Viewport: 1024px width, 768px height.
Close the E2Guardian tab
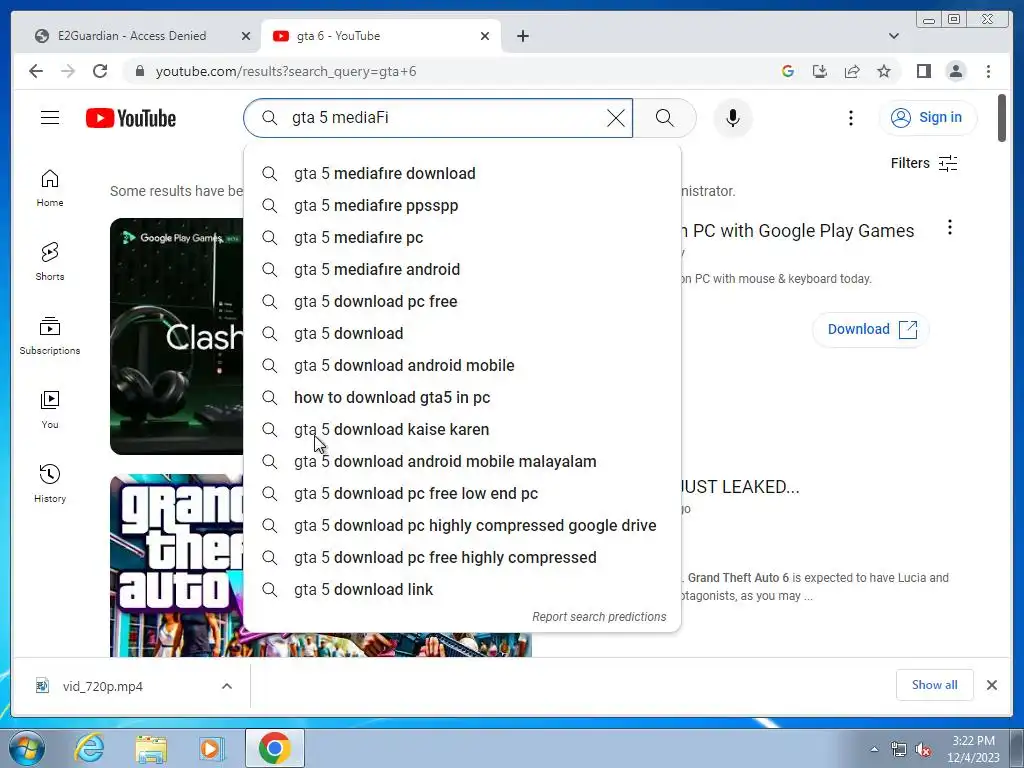click(x=246, y=36)
